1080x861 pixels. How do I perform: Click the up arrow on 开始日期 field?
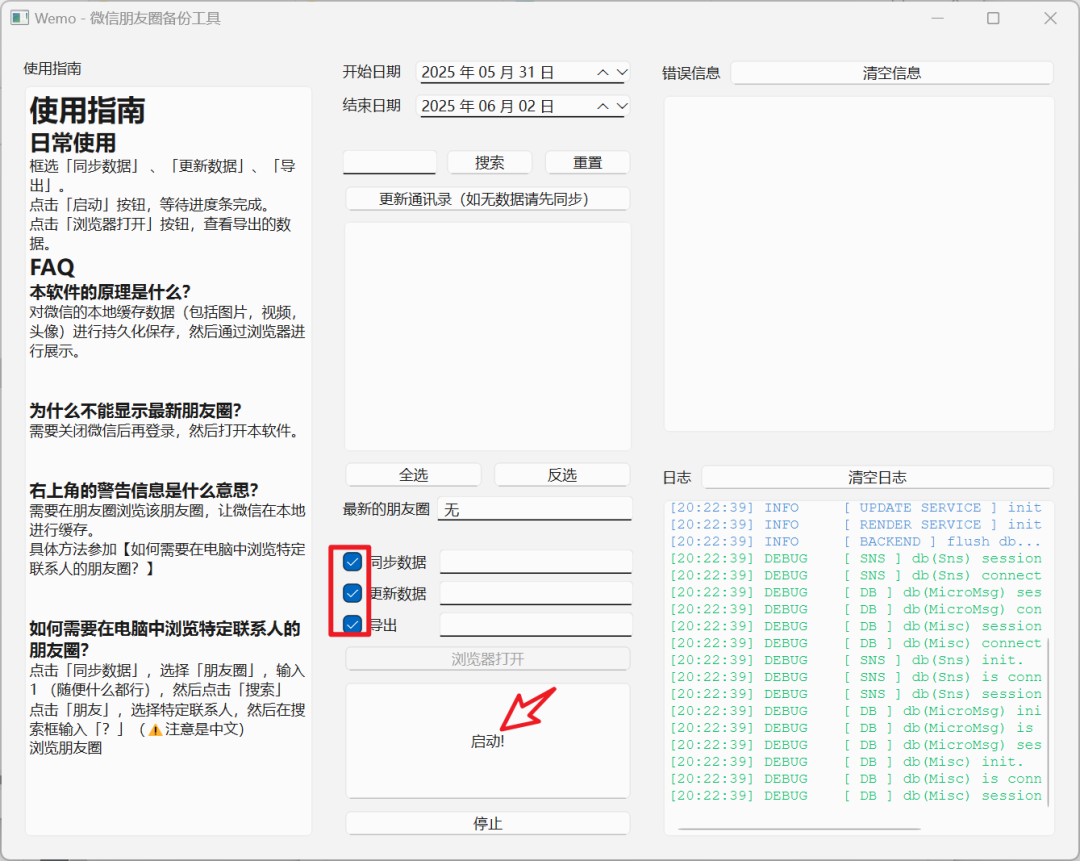click(x=604, y=71)
